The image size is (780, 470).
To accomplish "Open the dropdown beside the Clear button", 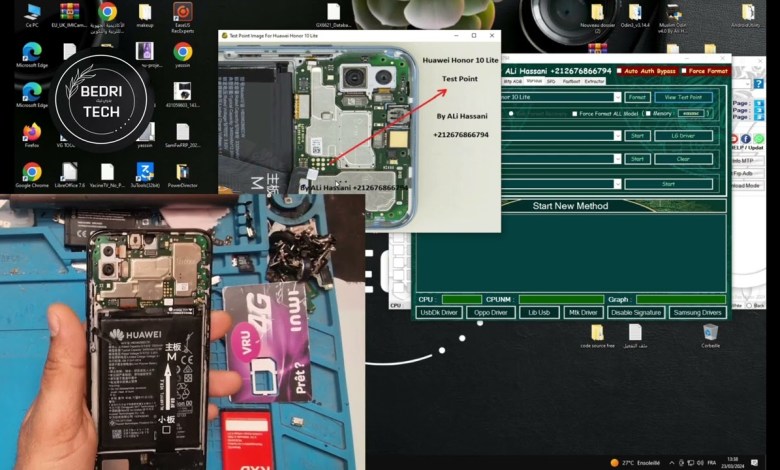I will pos(617,159).
